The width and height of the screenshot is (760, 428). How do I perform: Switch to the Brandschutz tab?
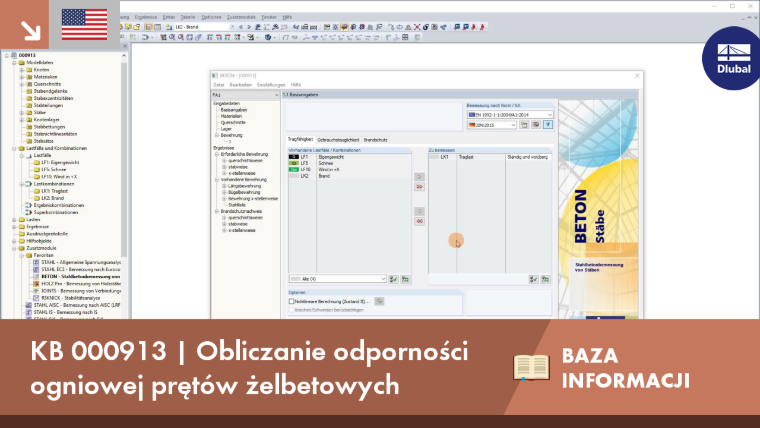(x=376, y=140)
